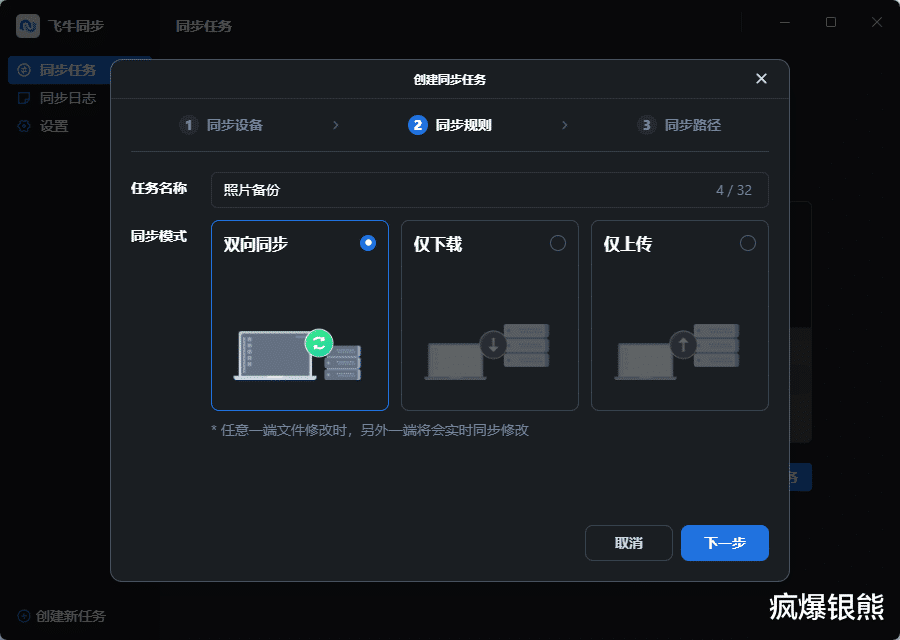Click the upload-only arrow illustration
The image size is (900, 640).
(677, 352)
